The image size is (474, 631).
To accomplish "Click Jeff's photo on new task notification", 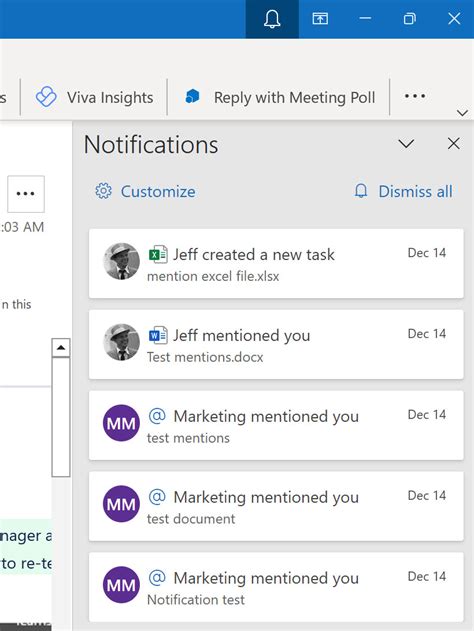I will click(122, 261).
